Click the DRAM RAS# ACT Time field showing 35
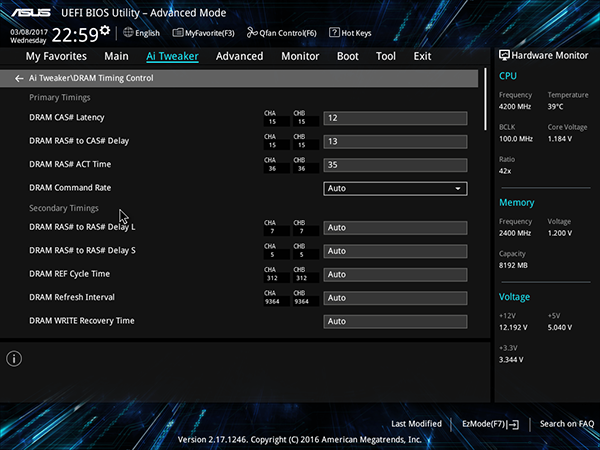Screen dimensions: 600x450 click(x=395, y=165)
